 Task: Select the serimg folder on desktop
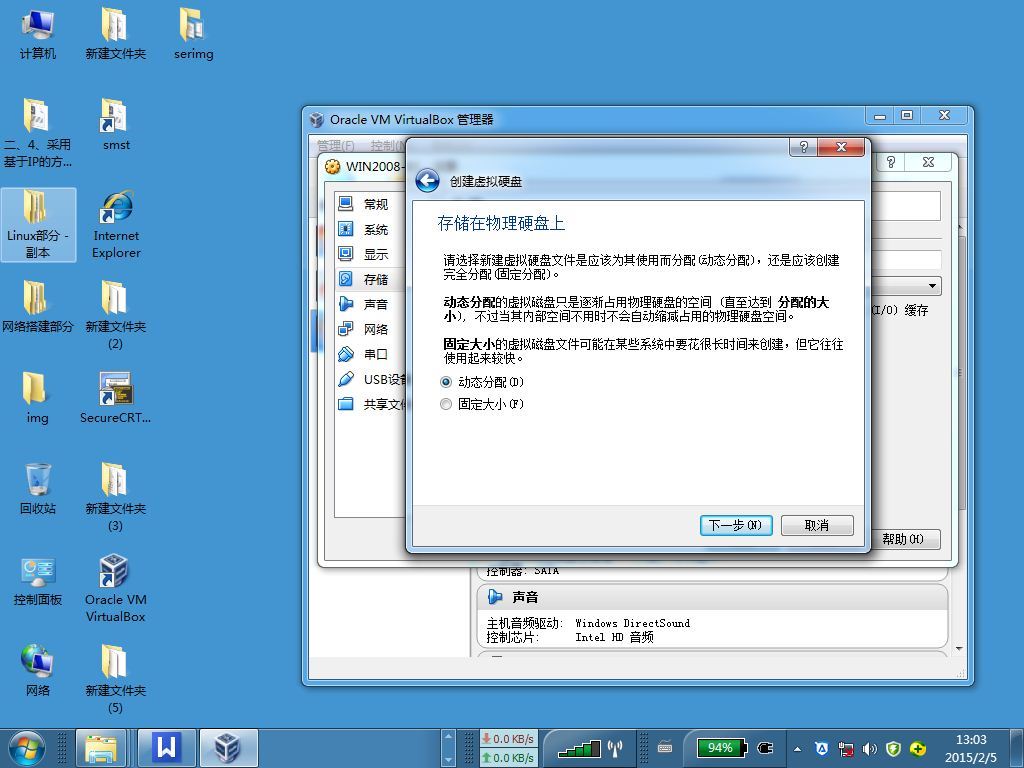(x=193, y=33)
